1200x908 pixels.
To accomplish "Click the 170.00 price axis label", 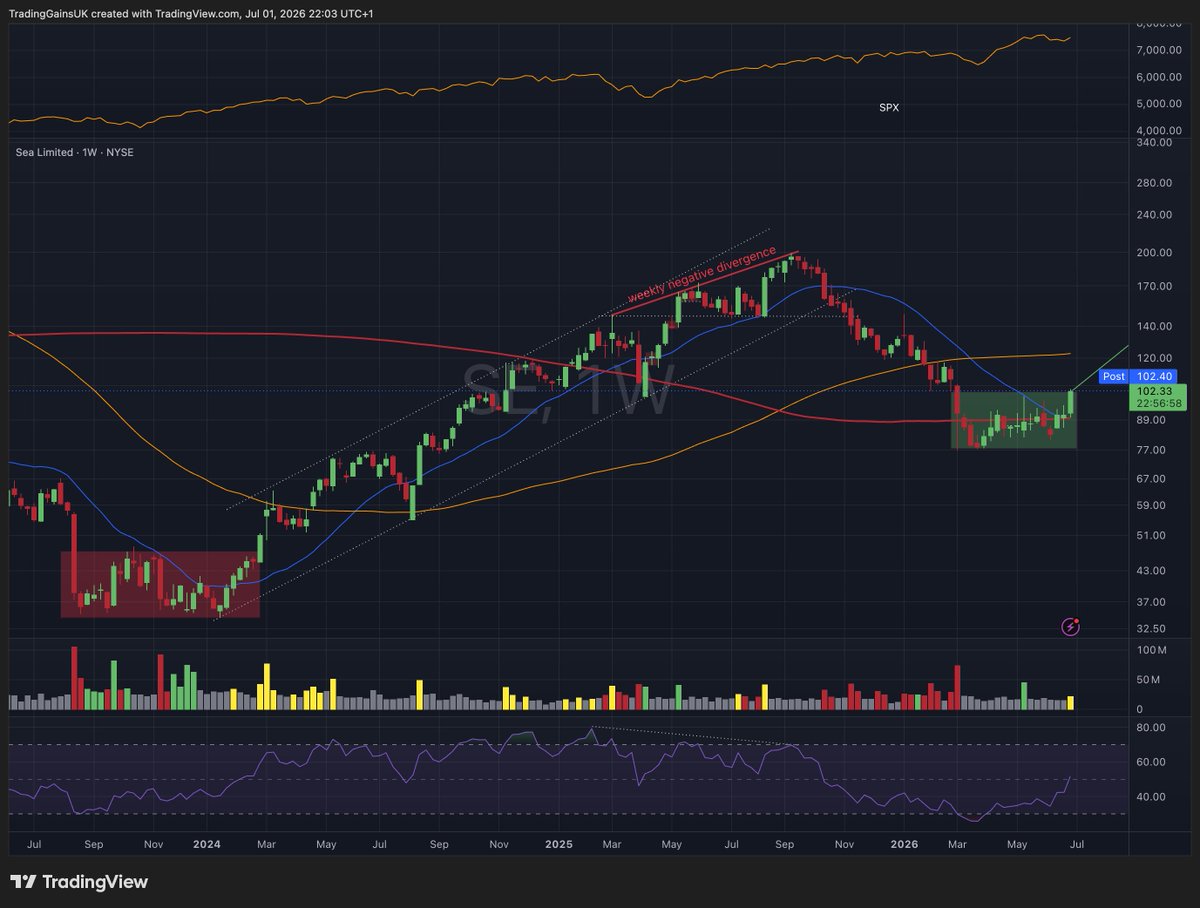I will [x=1154, y=286].
